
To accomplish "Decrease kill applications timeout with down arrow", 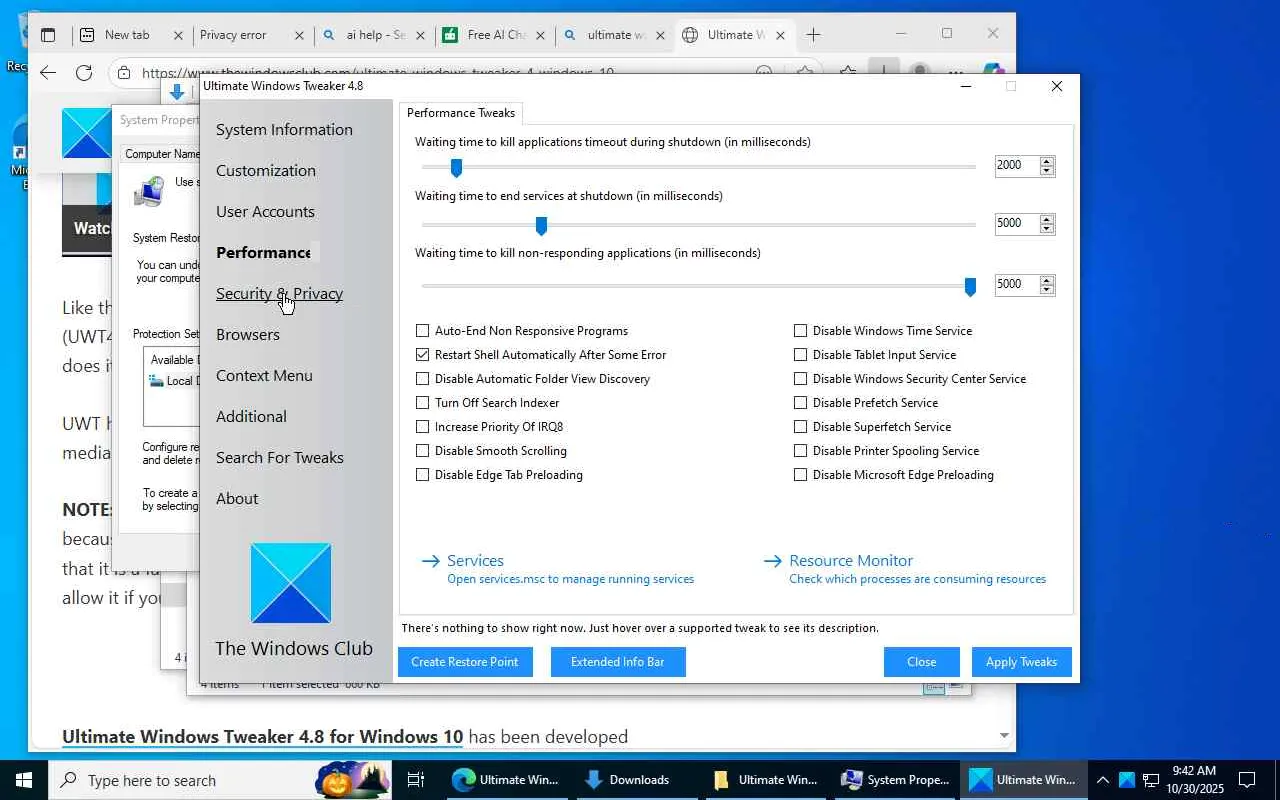I will pyautogui.click(x=1047, y=171).
